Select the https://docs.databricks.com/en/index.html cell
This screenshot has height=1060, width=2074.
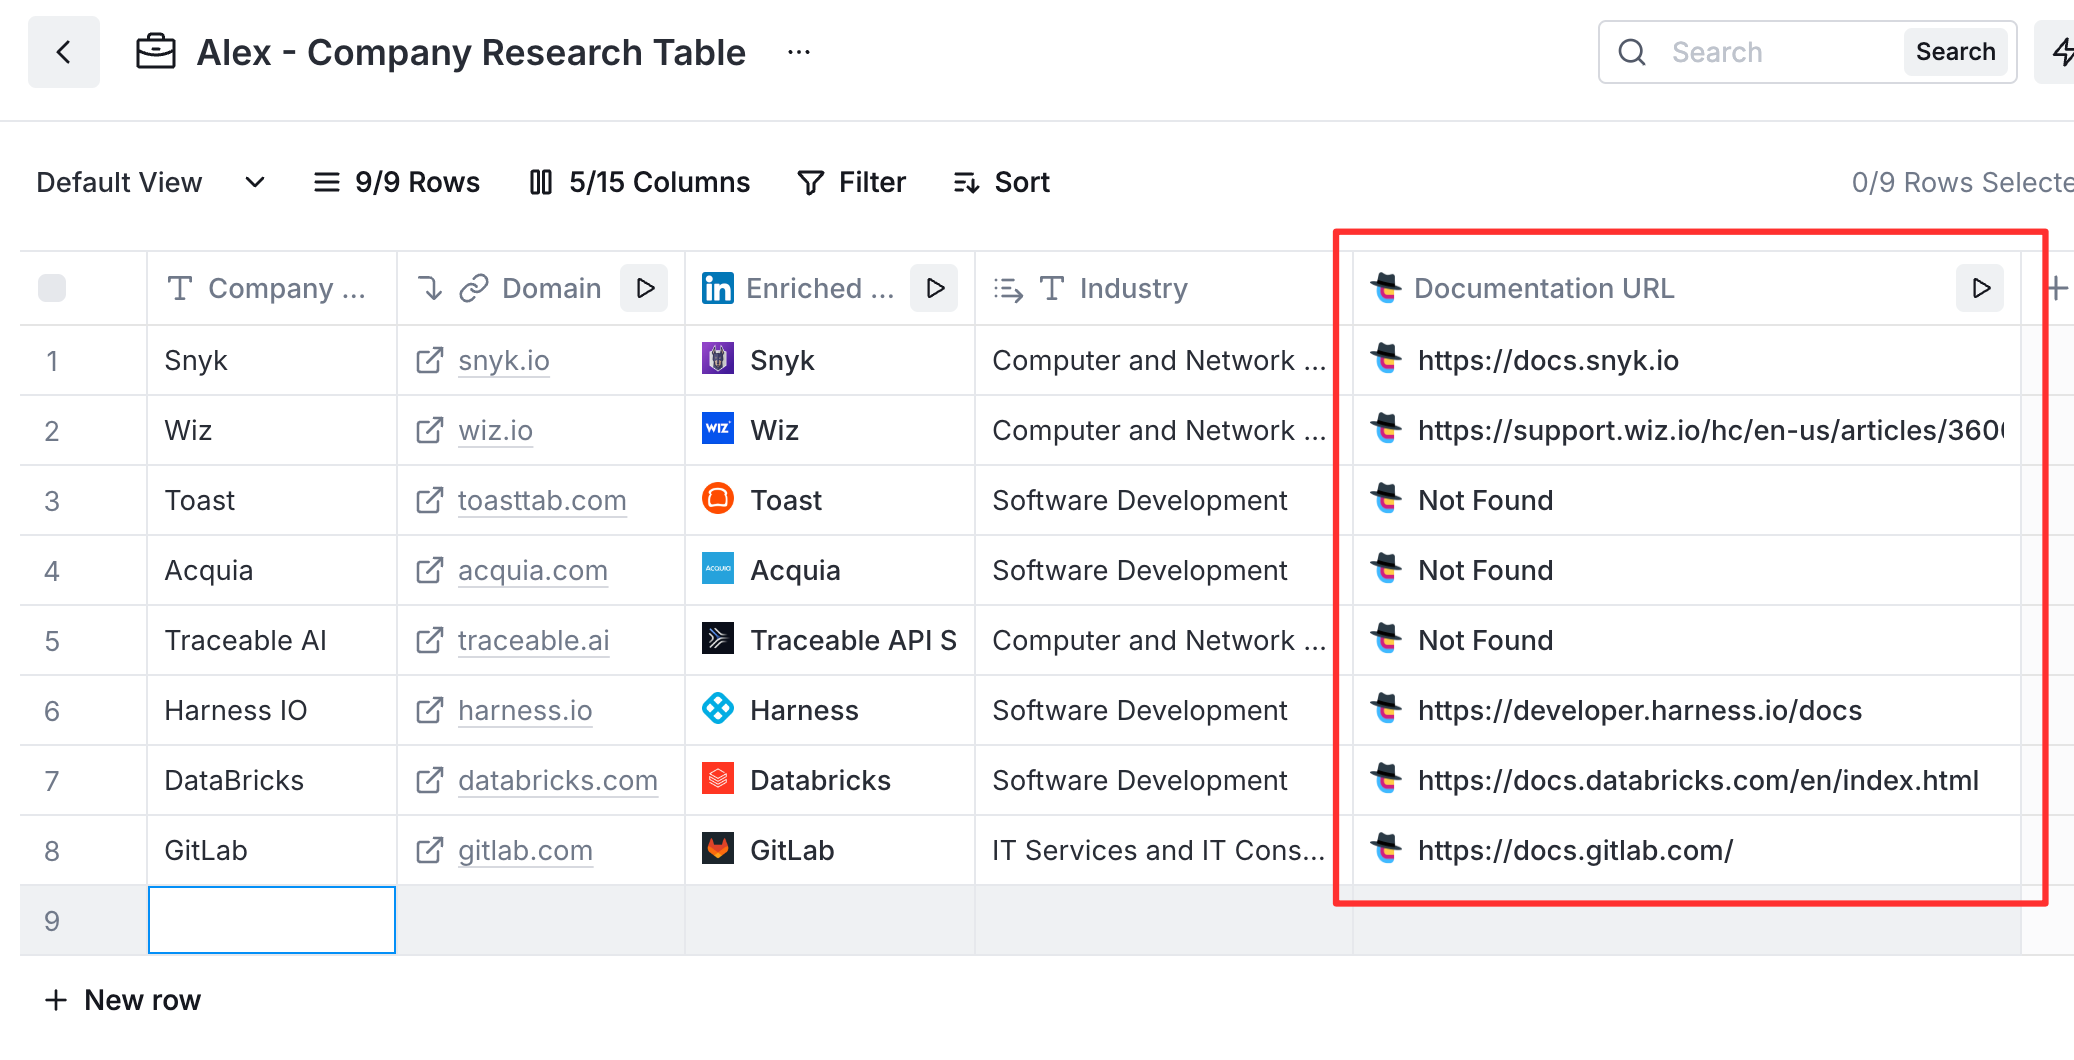click(x=1686, y=780)
